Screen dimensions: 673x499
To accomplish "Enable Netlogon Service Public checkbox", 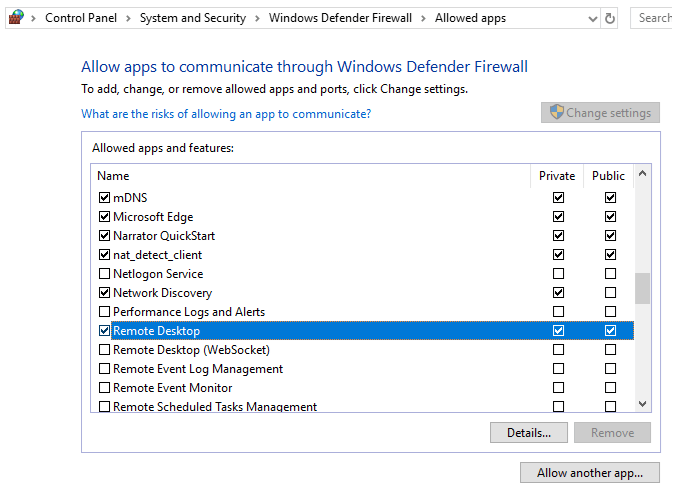I will [610, 273].
